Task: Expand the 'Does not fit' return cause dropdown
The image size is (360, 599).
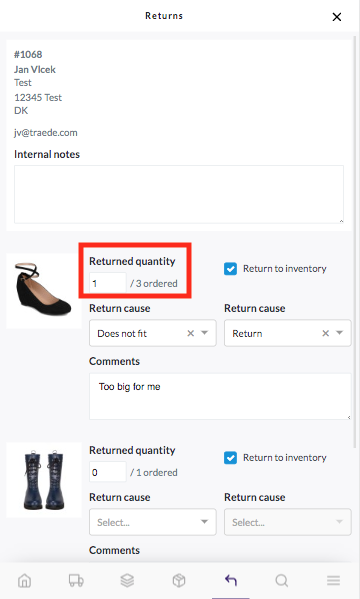Action: coord(205,333)
